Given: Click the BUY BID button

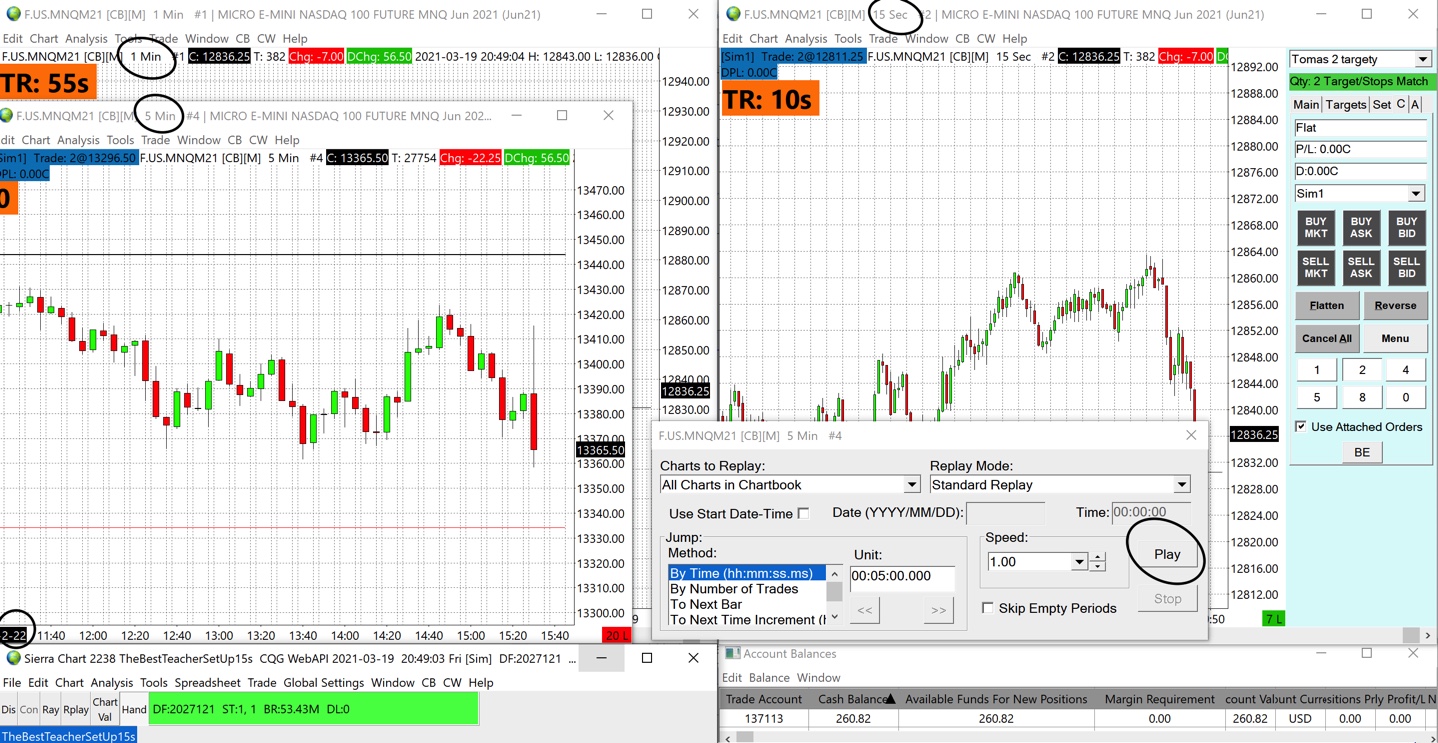Looking at the screenshot, I should (x=1407, y=228).
